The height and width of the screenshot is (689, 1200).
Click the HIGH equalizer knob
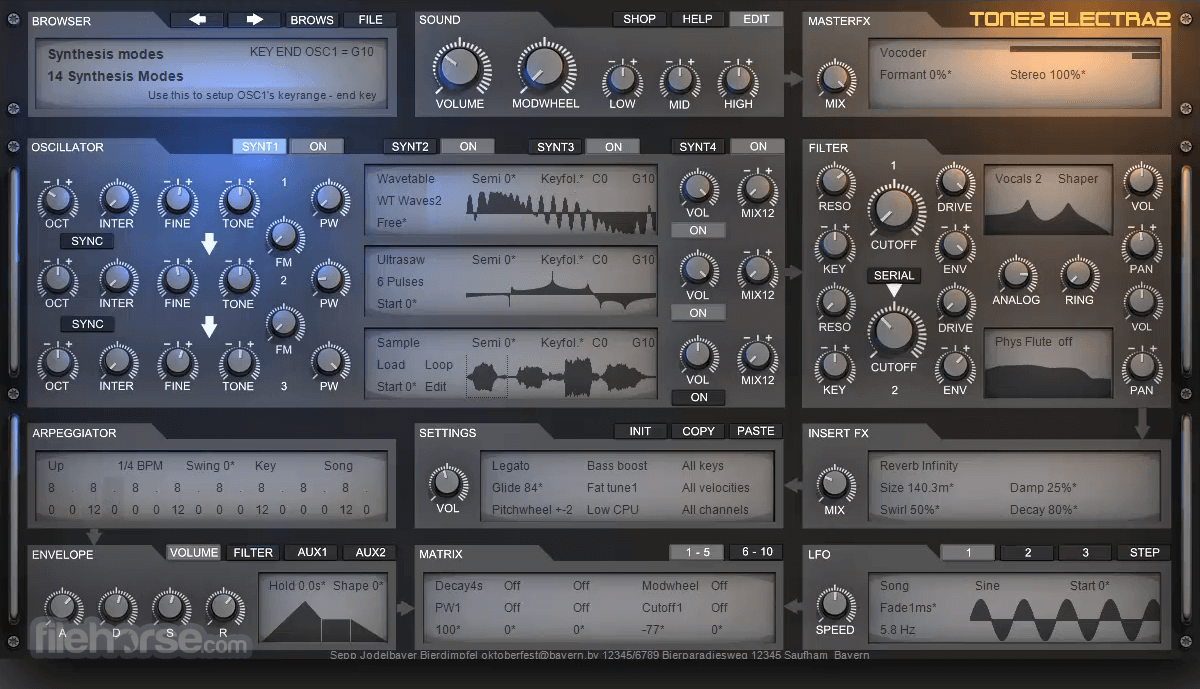(738, 78)
